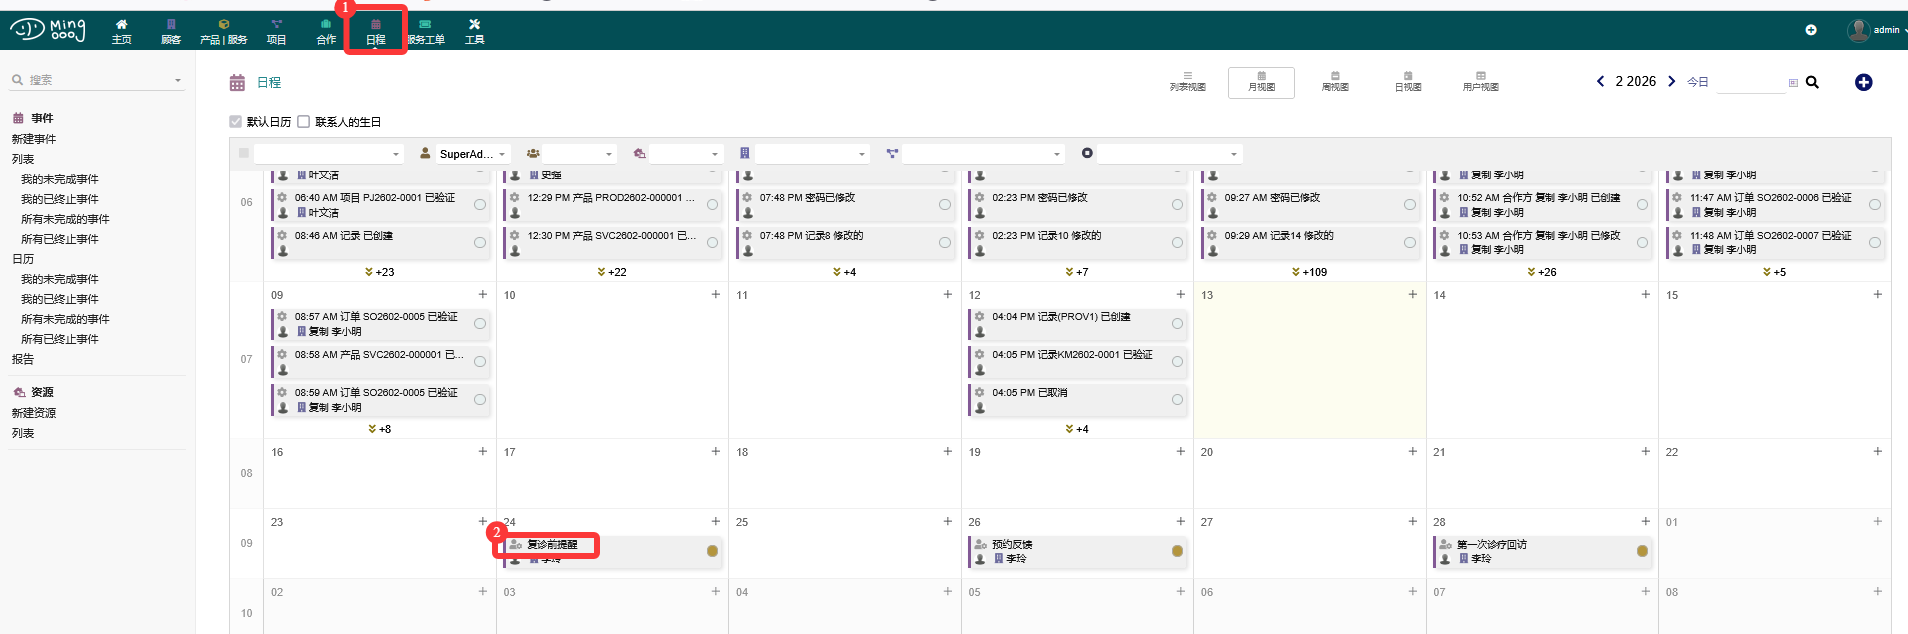Open the 工具 tools module
This screenshot has width=1908, height=634.
(x=474, y=31)
